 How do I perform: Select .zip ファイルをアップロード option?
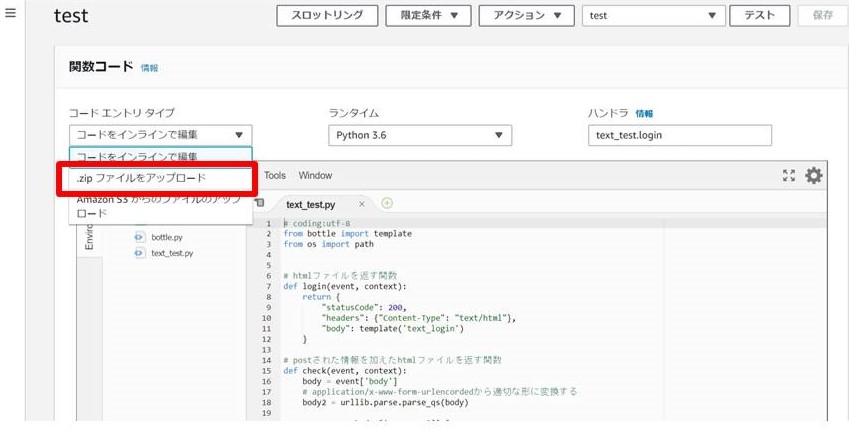(156, 178)
